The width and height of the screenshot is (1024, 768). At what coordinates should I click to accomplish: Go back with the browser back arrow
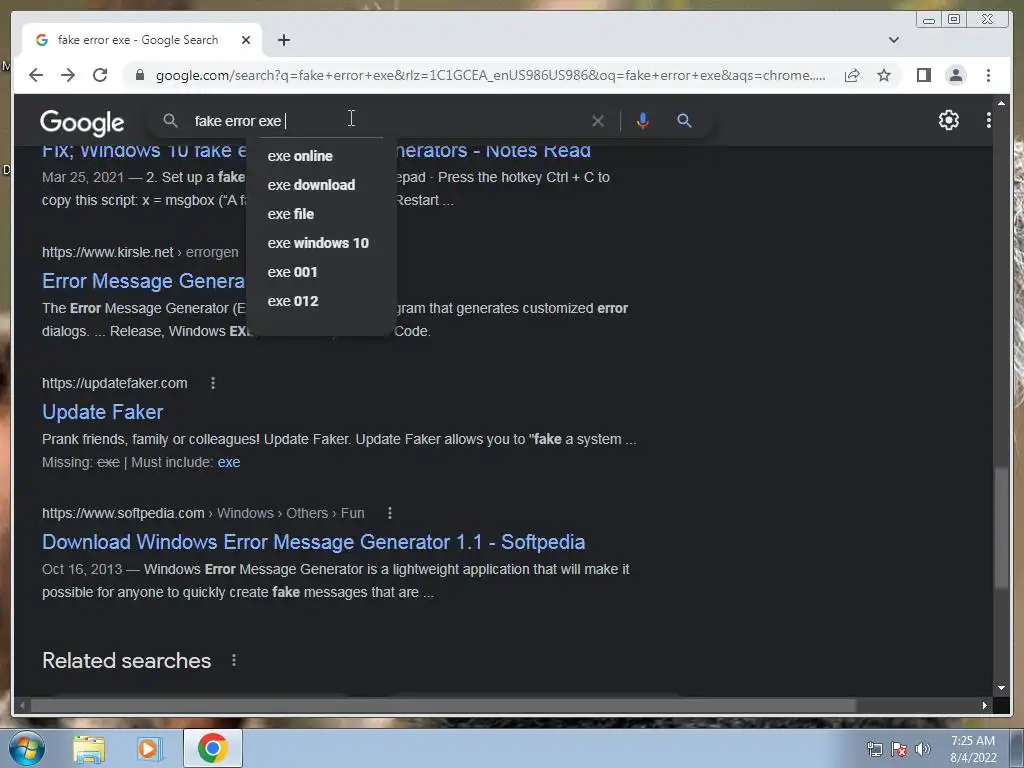[x=36, y=75]
